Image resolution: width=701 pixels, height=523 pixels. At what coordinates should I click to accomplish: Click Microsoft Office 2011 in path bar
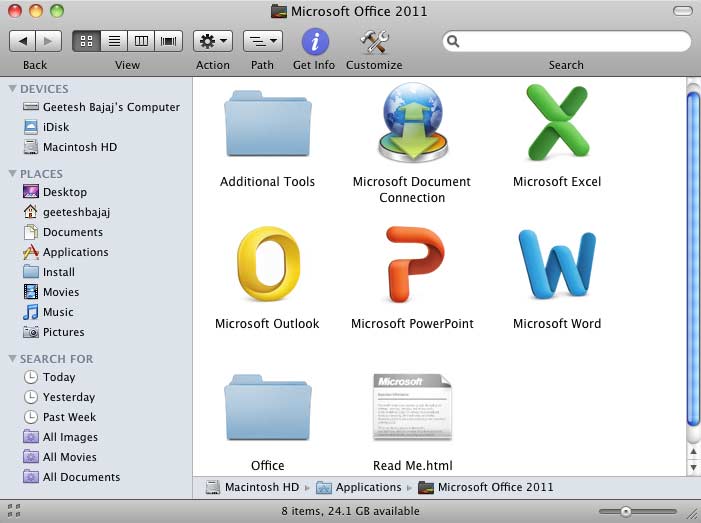(x=486, y=487)
